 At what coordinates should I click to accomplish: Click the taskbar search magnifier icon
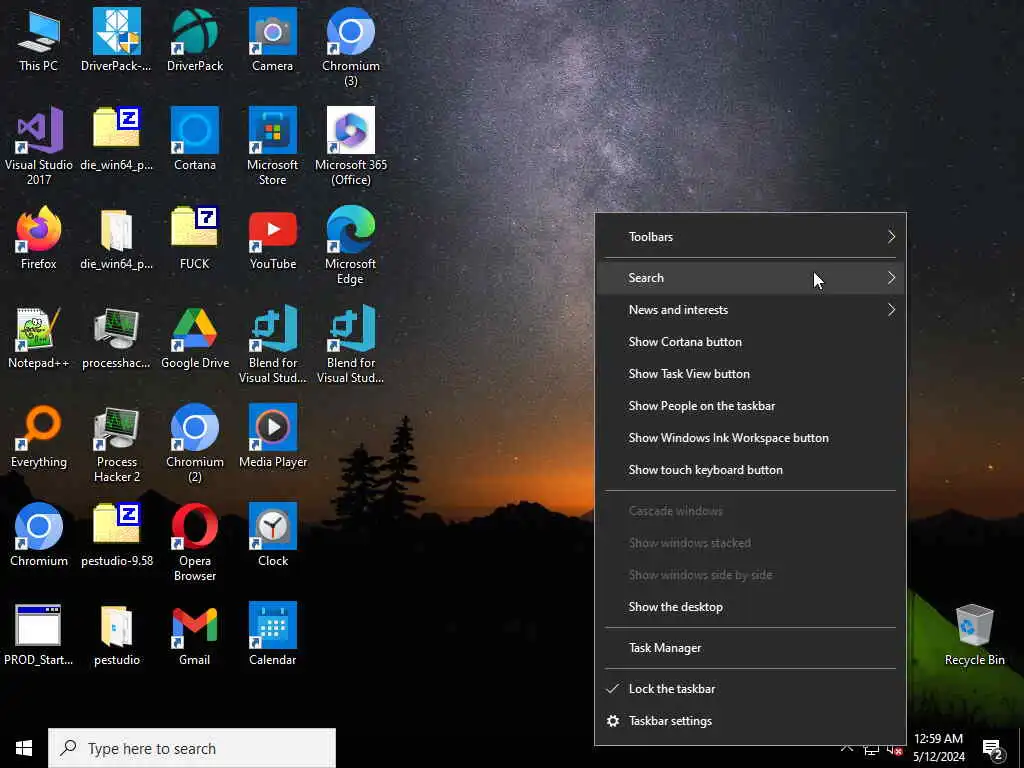coord(68,748)
